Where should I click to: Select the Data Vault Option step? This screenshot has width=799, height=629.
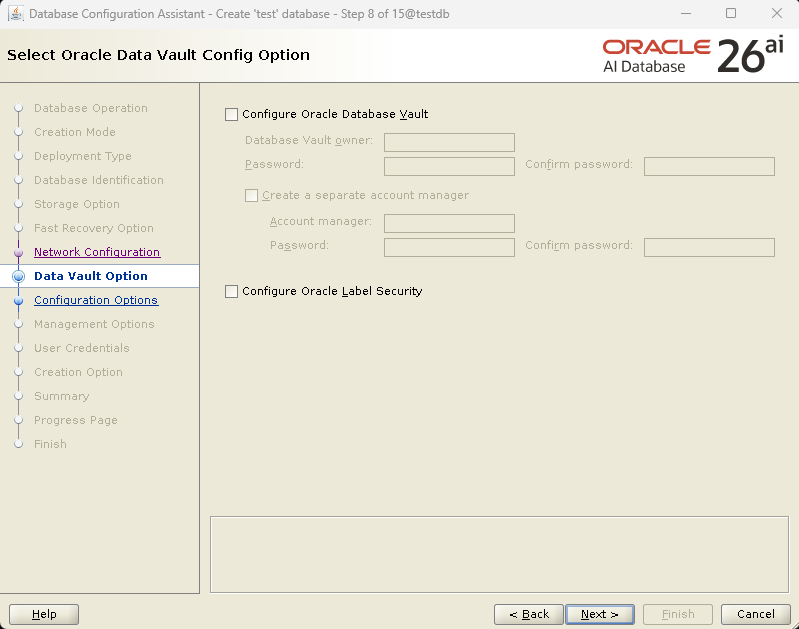(x=91, y=276)
